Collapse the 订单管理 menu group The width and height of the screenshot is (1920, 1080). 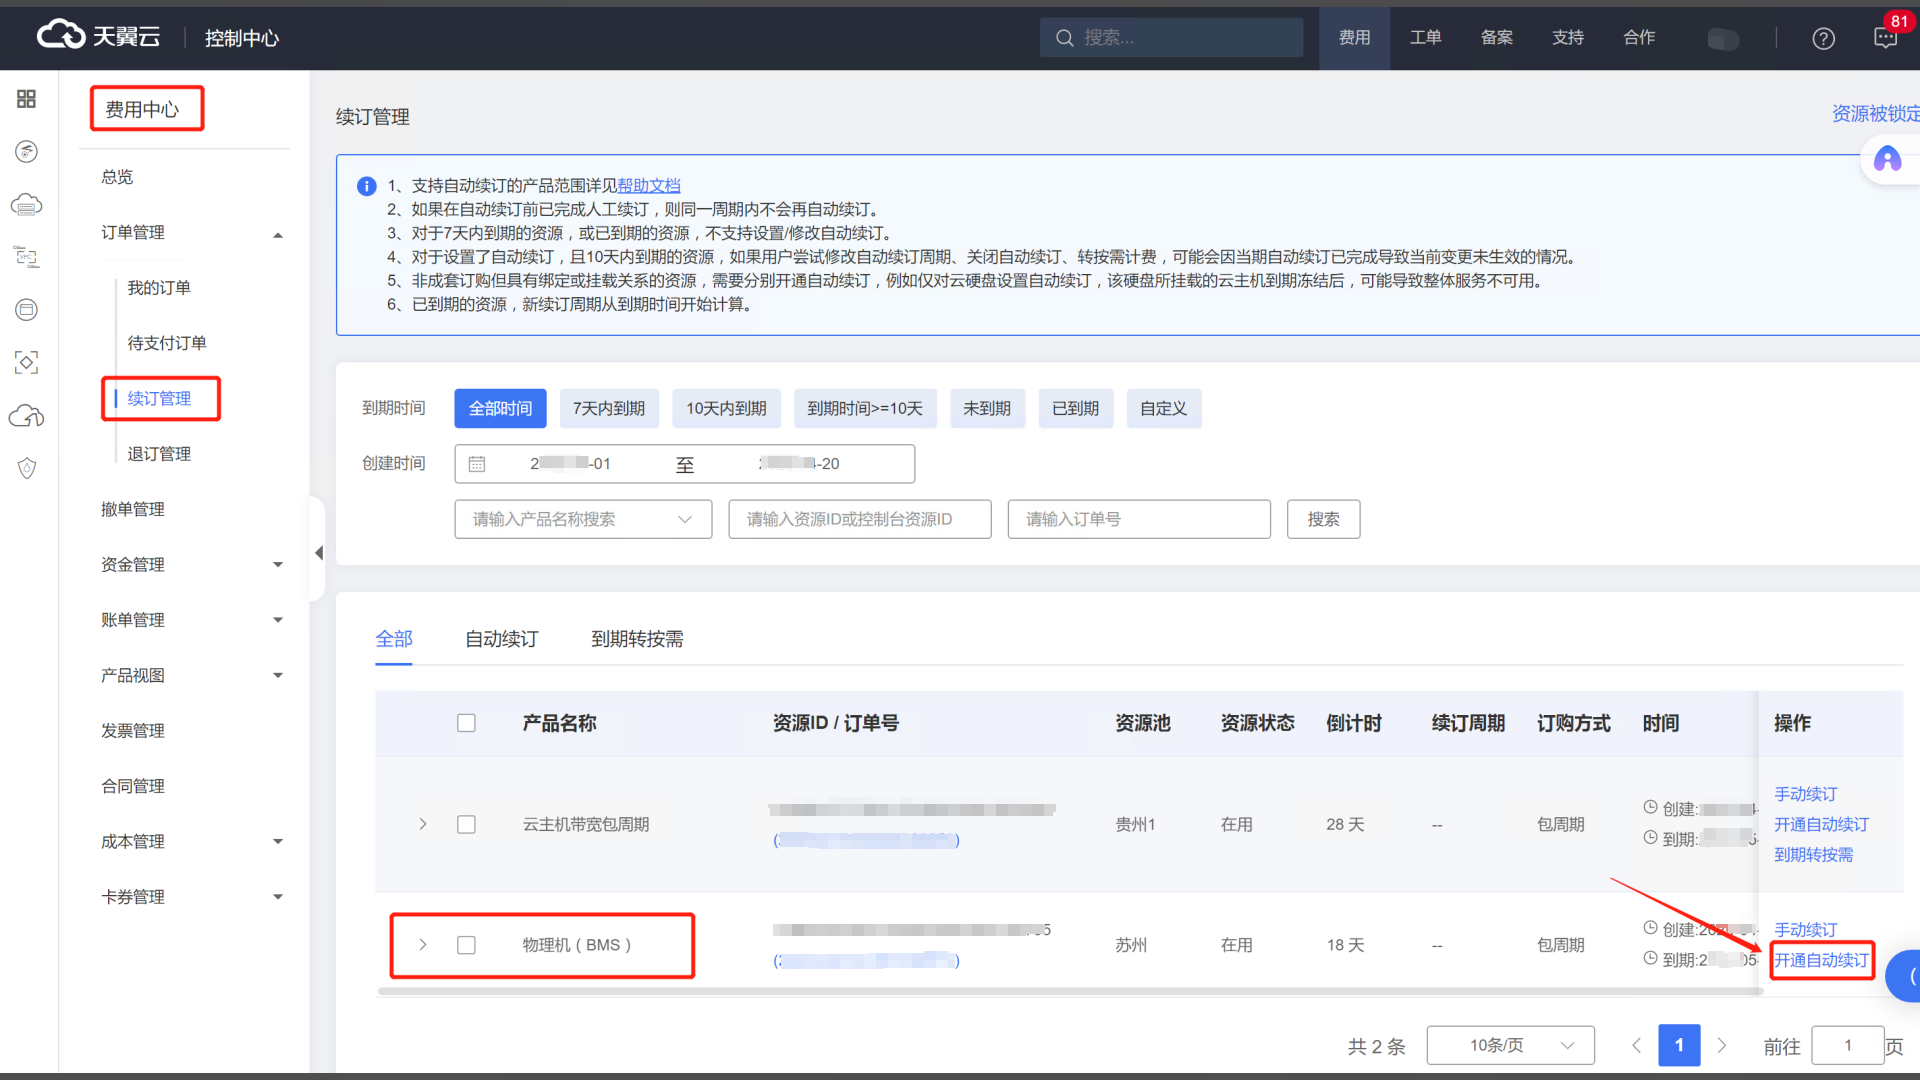(278, 234)
